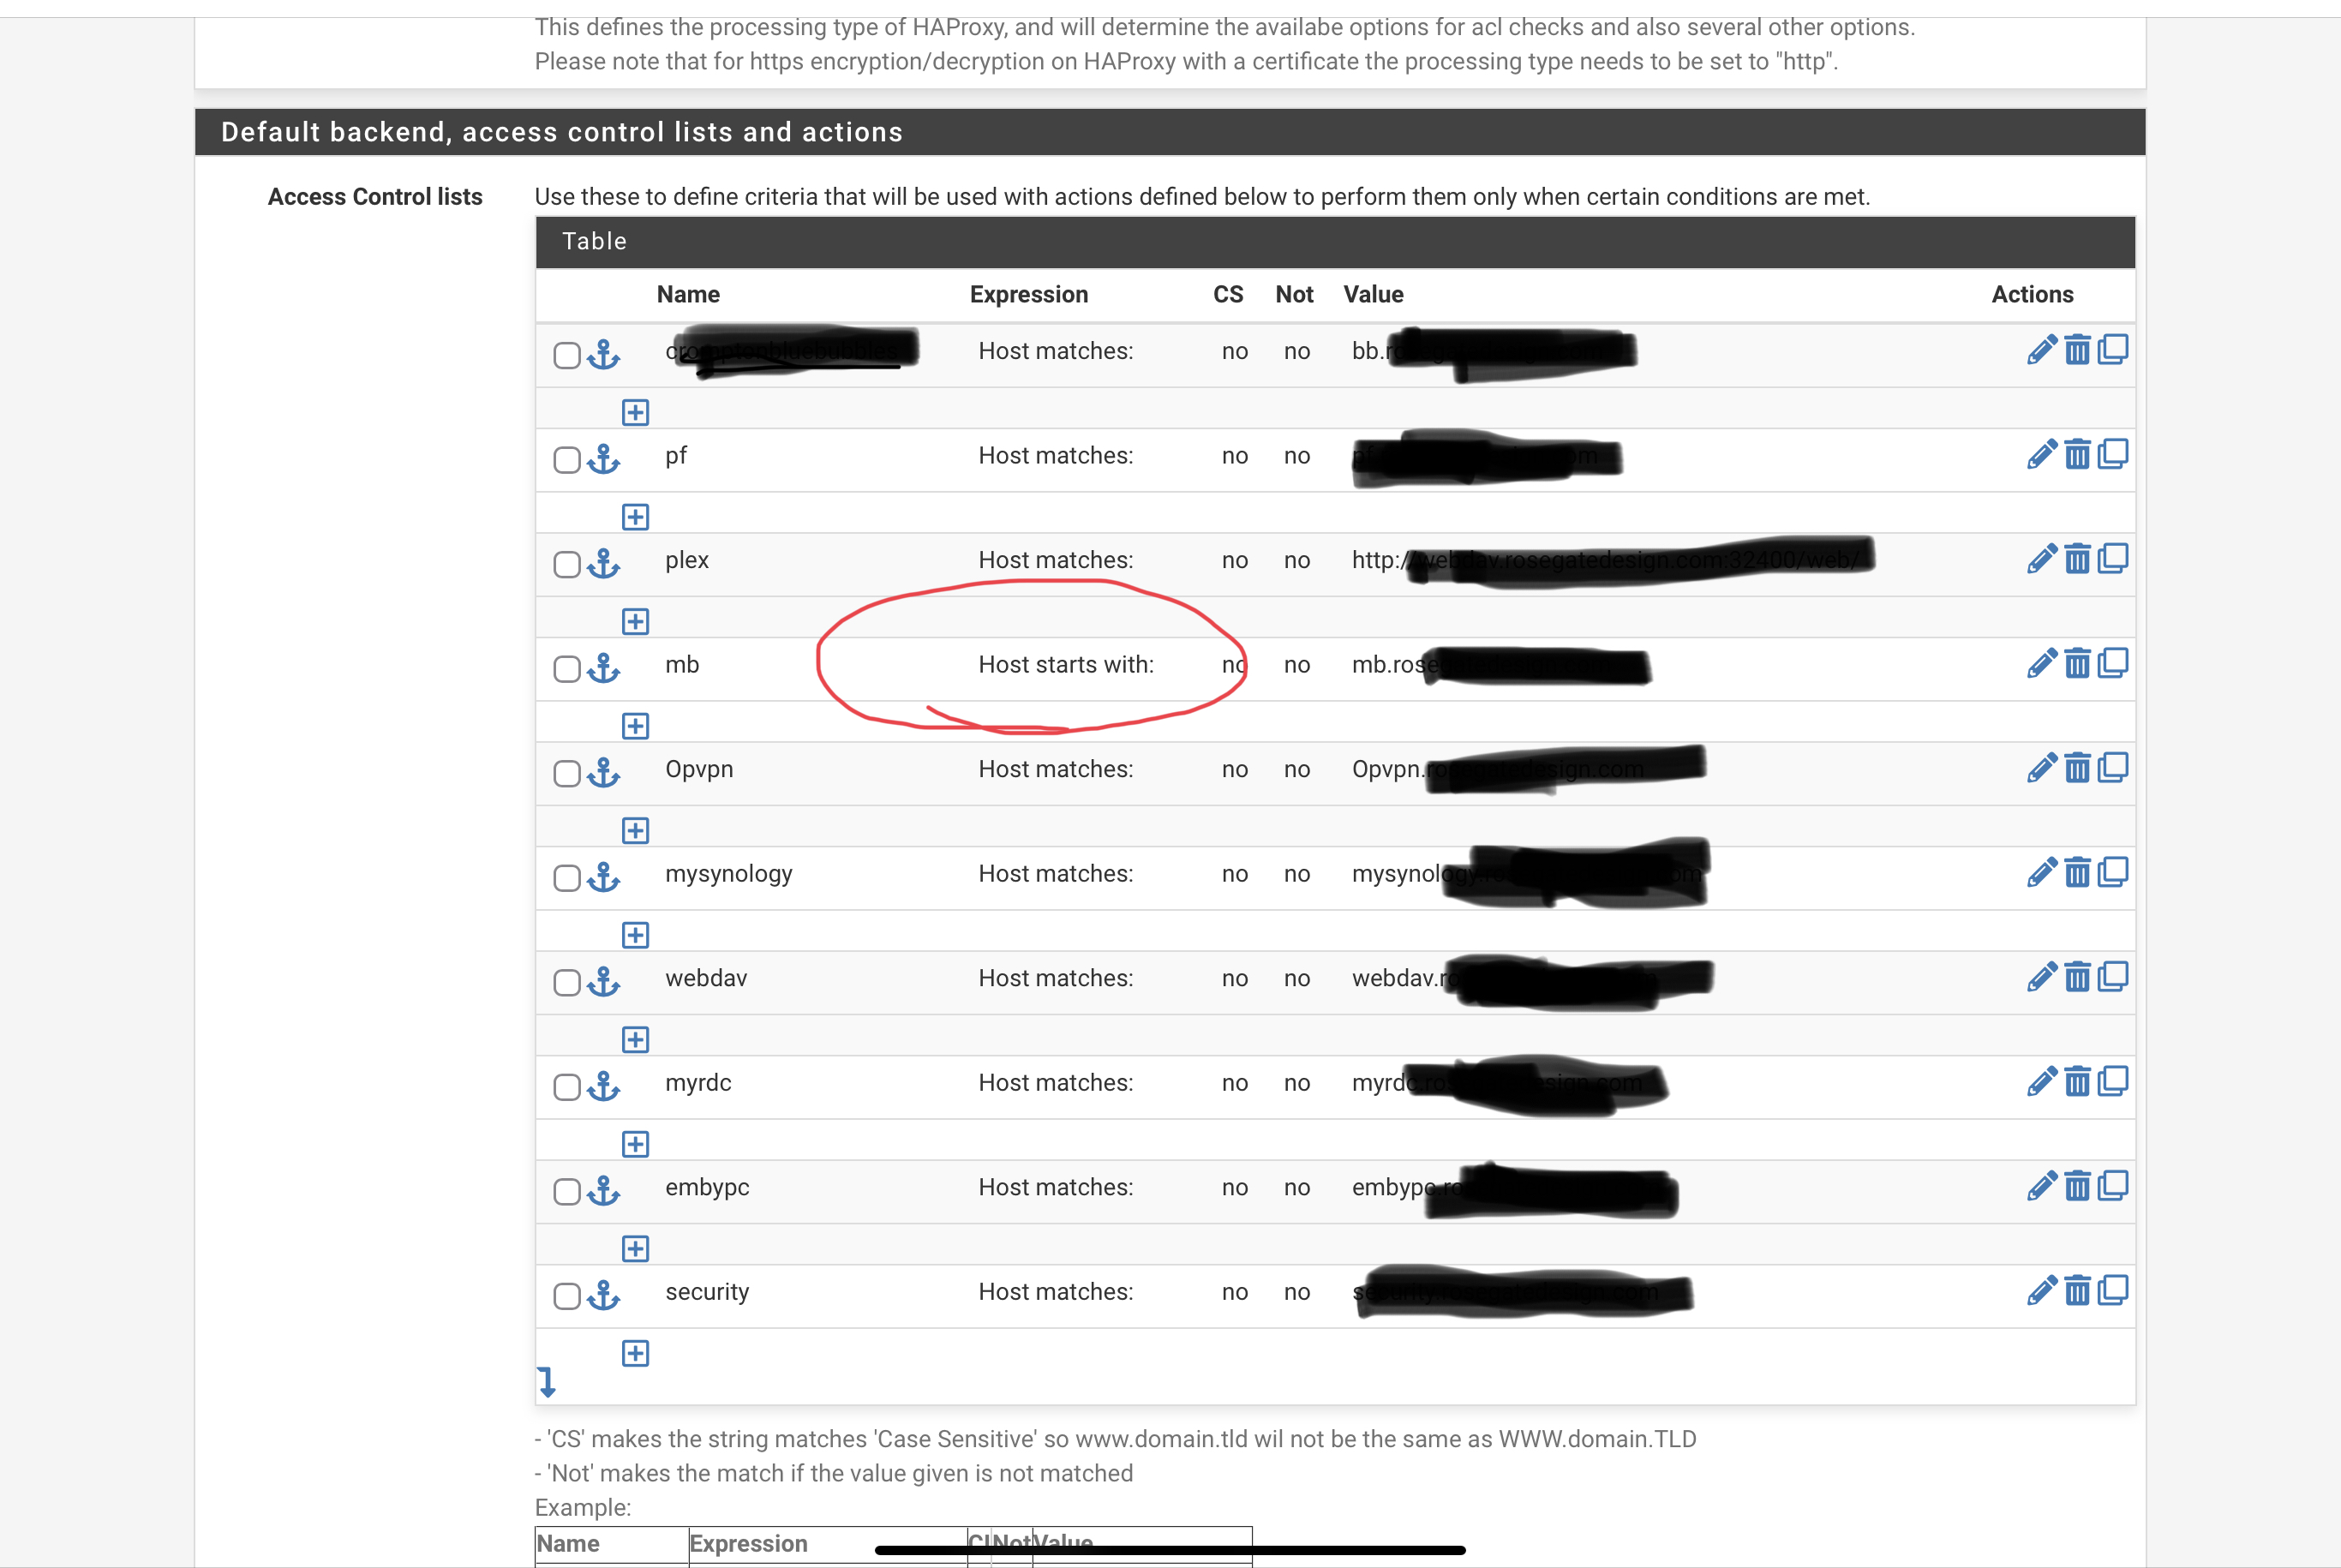The height and width of the screenshot is (1568, 2341).
Task: Expand plus icon below mysynology row
Action: [635, 935]
